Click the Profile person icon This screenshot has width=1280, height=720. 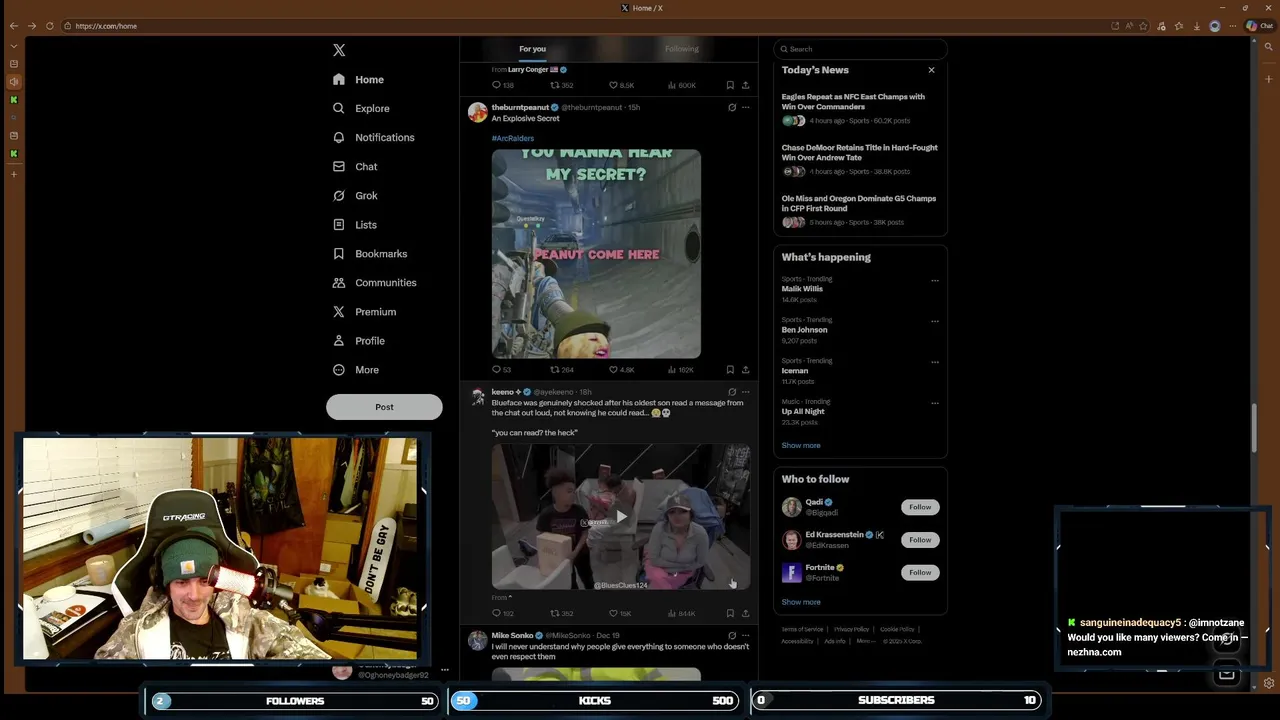click(x=339, y=340)
